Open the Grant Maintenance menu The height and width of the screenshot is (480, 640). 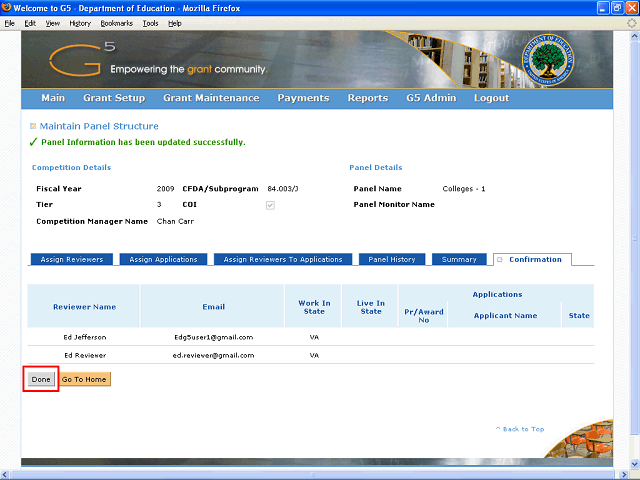pos(211,98)
